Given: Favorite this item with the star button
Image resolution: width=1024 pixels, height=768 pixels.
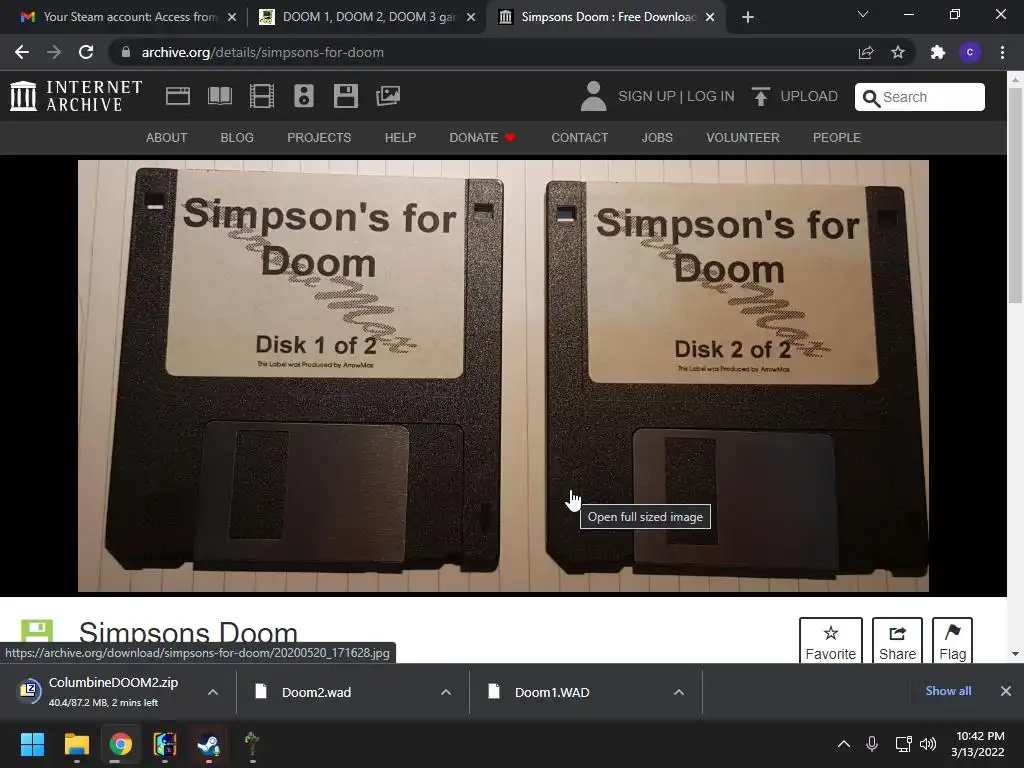Looking at the screenshot, I should [x=831, y=641].
